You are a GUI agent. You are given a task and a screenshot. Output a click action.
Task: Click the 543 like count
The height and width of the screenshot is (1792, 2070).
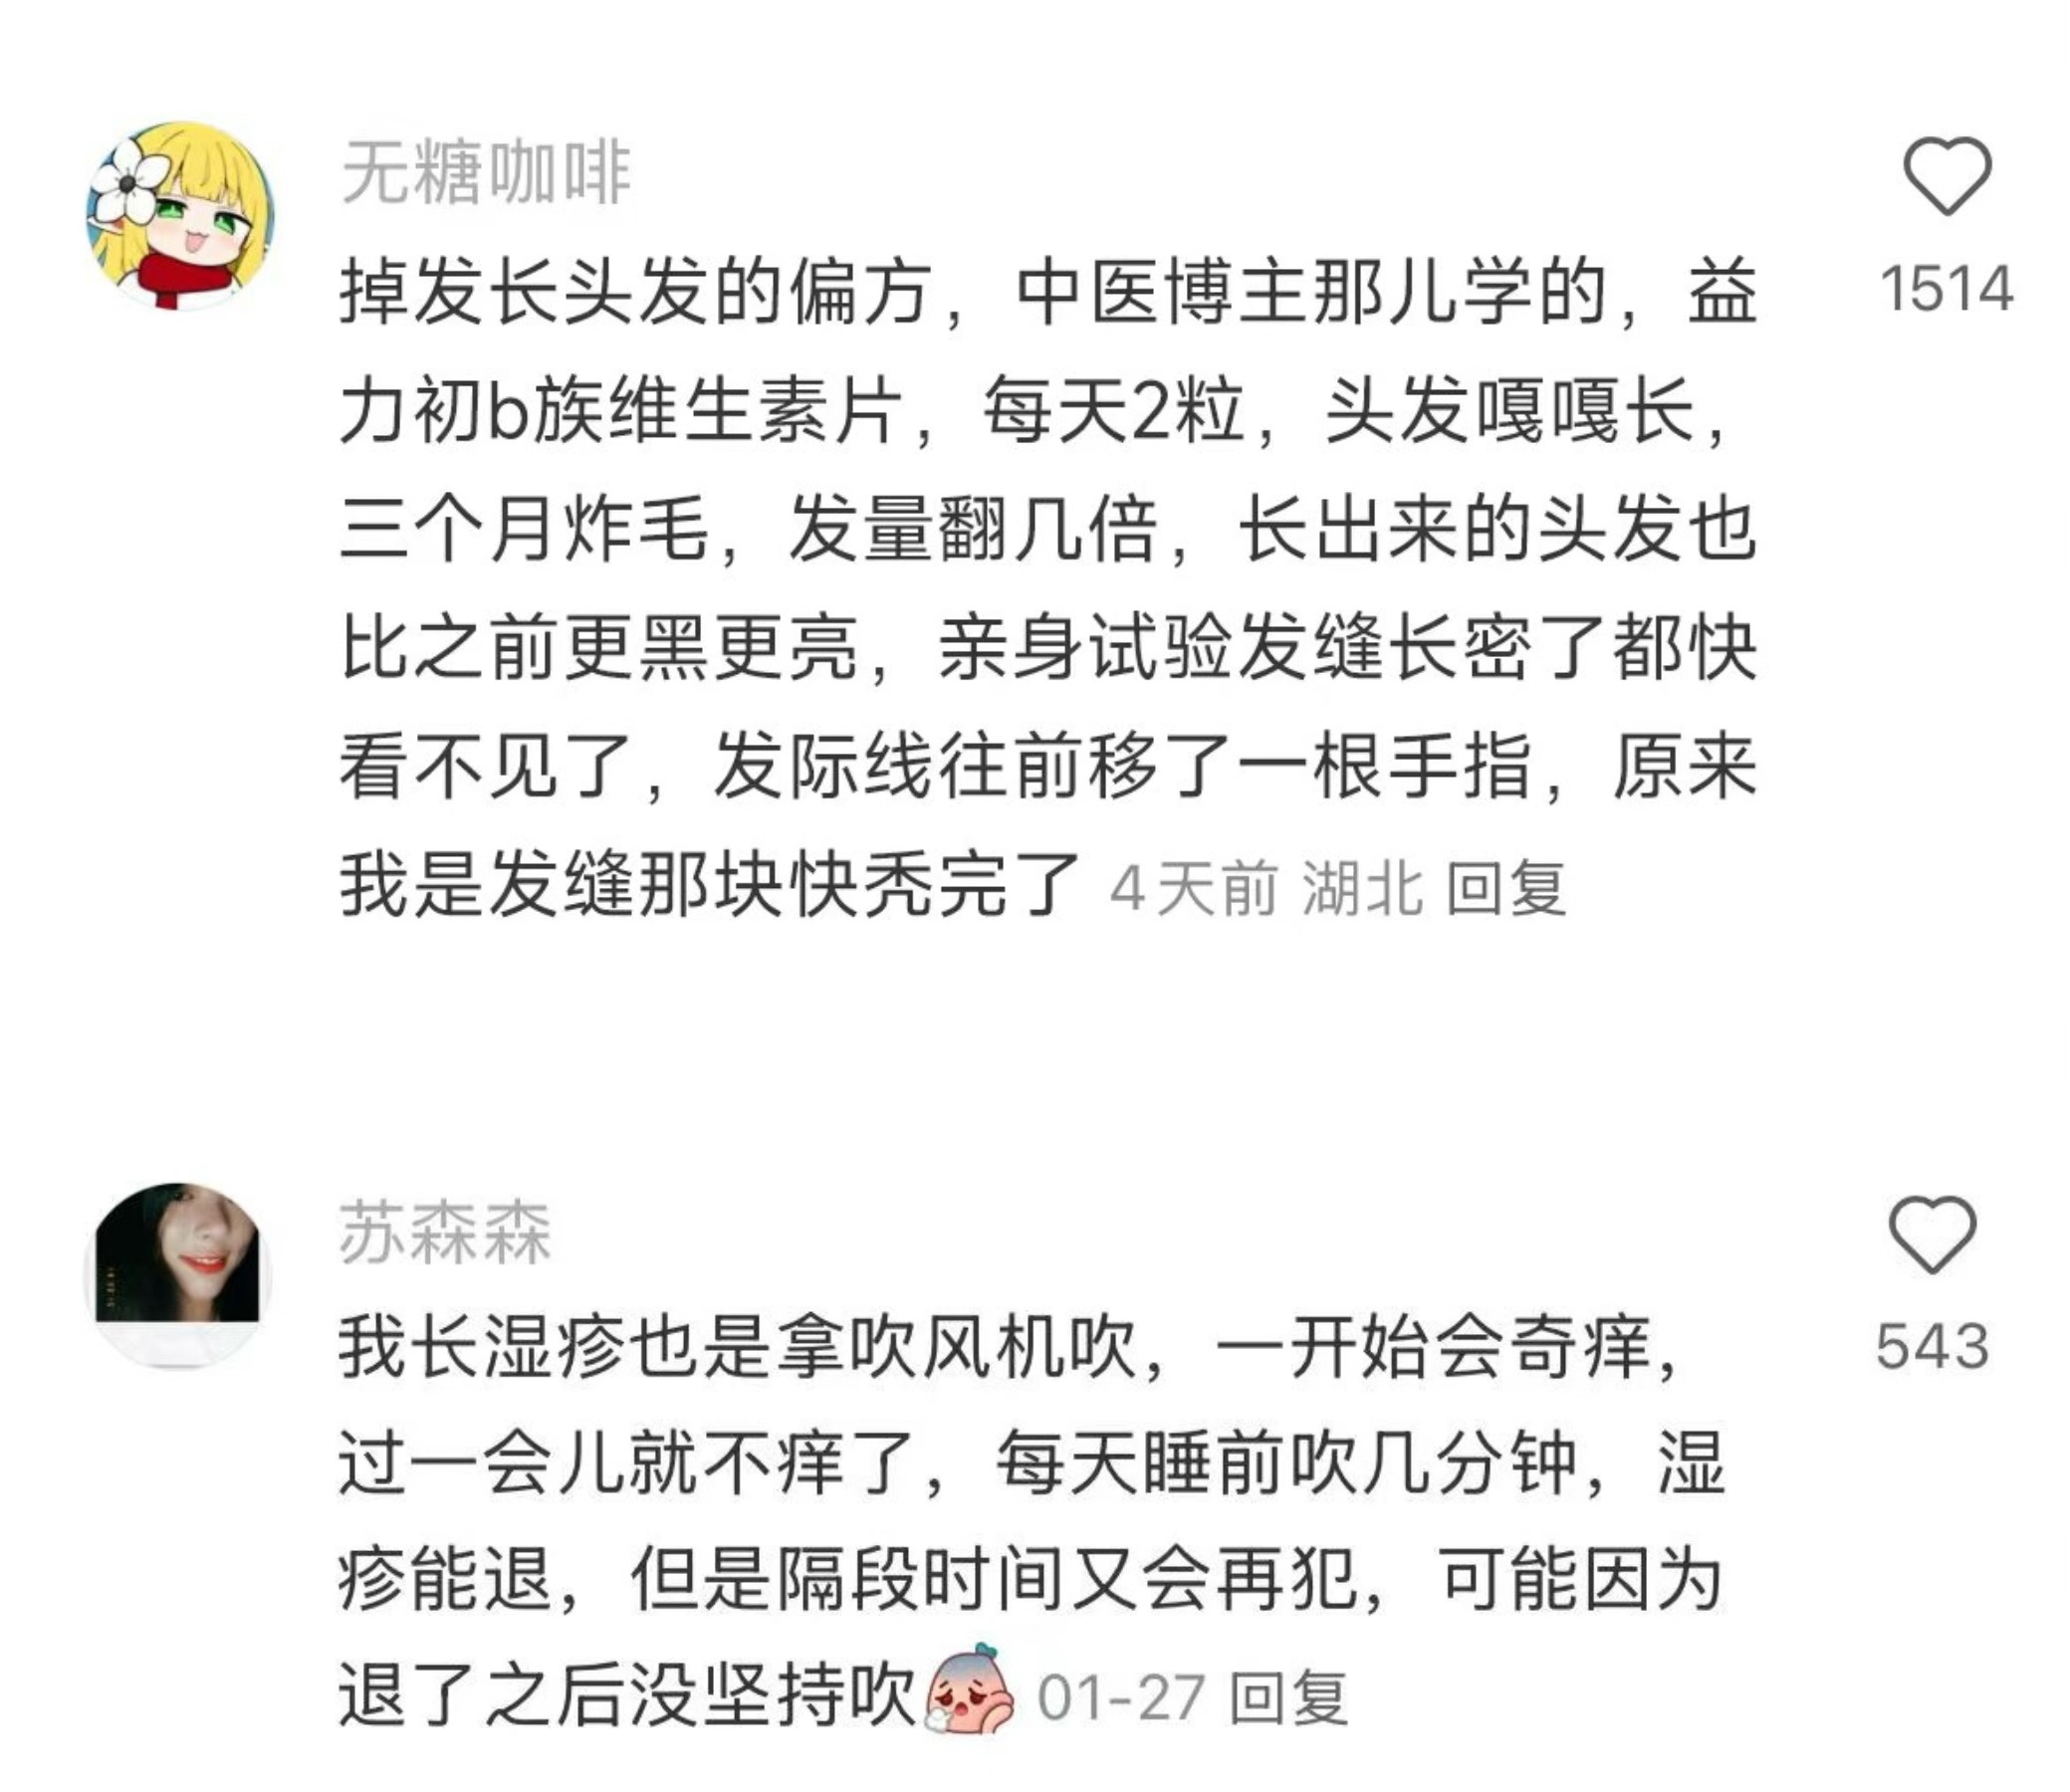pos(1932,1346)
